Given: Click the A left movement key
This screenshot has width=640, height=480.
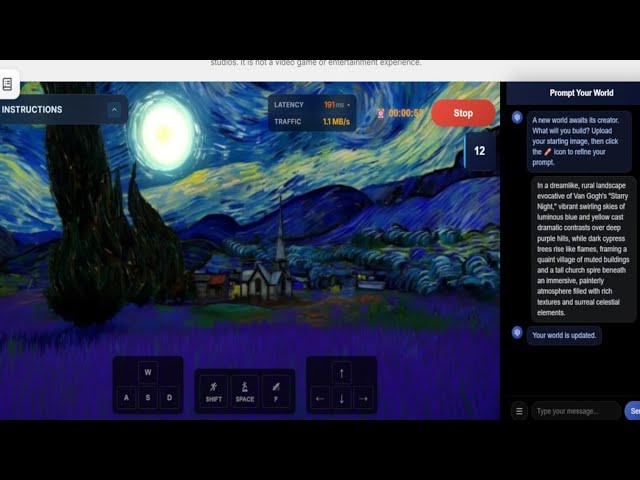Looking at the screenshot, I should 126,397.
